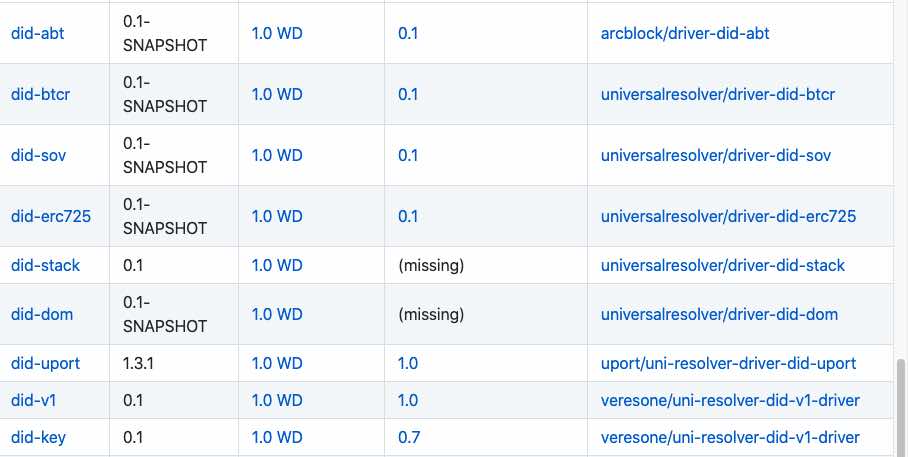Open the did-stack method link
The height and width of the screenshot is (457, 908).
[x=45, y=265]
